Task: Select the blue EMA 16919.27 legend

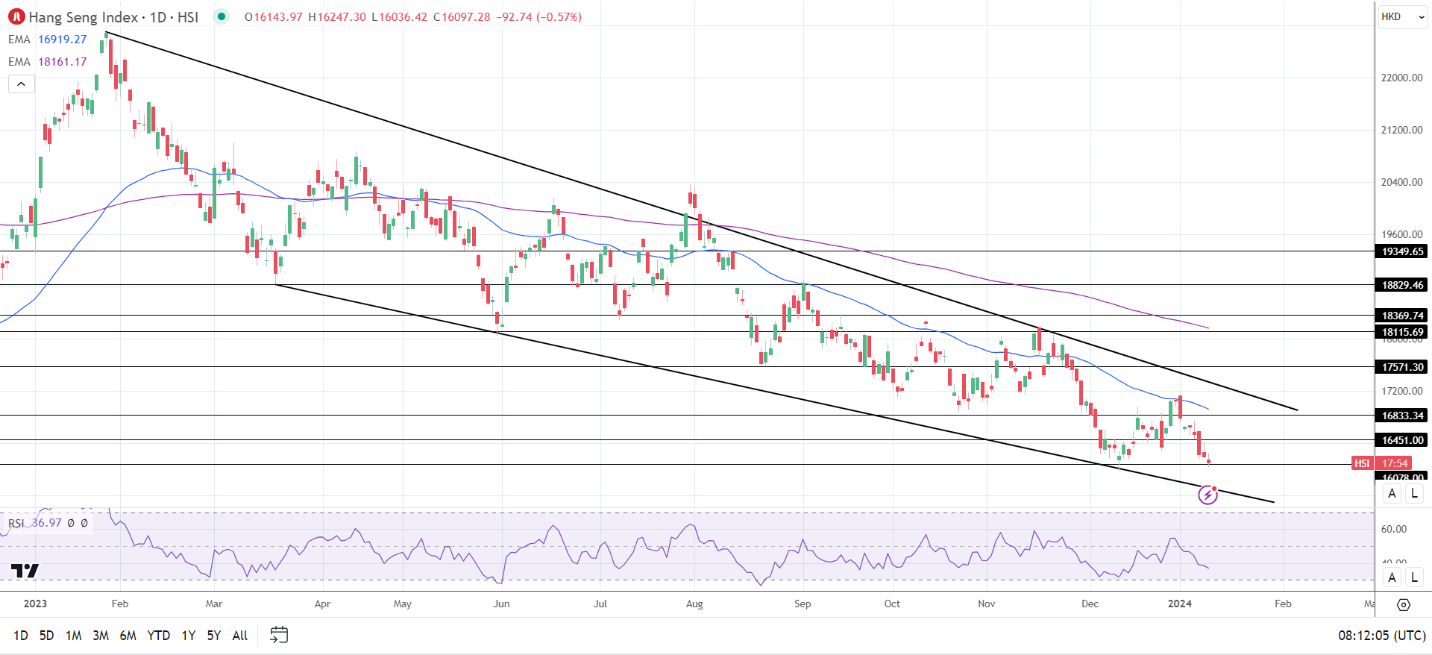Action: [x=48, y=40]
